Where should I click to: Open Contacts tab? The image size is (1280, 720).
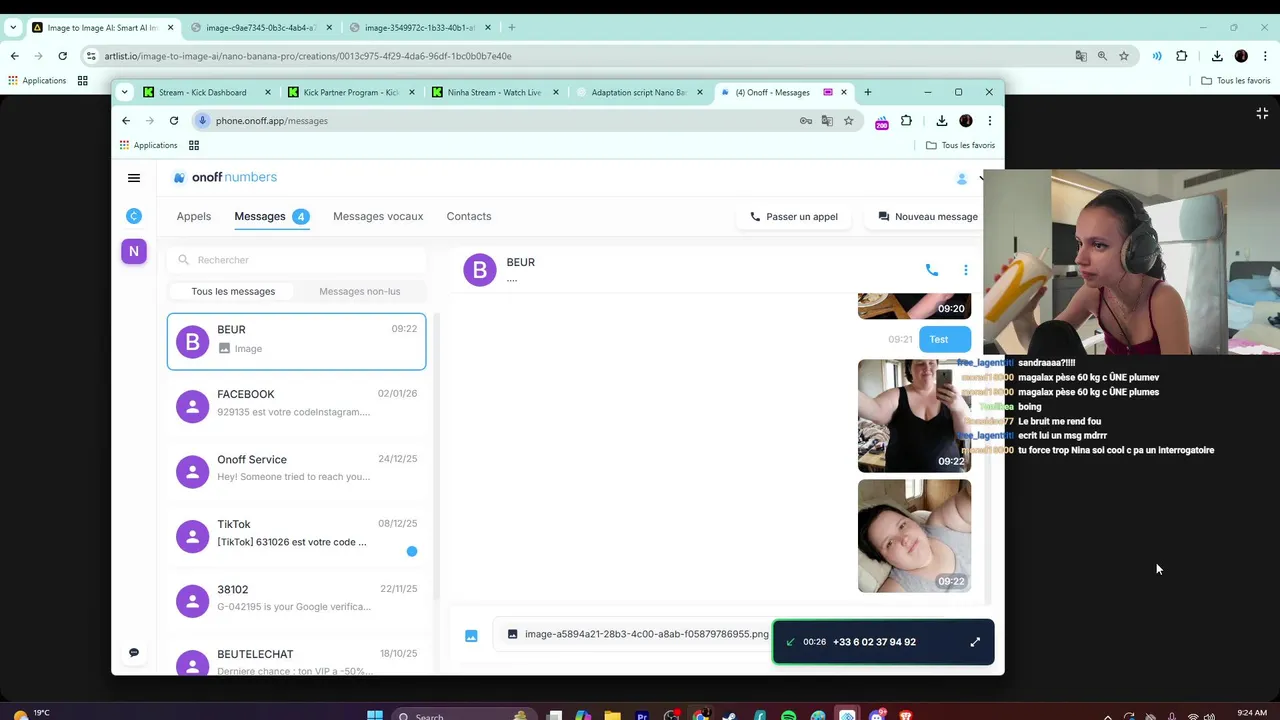click(469, 216)
